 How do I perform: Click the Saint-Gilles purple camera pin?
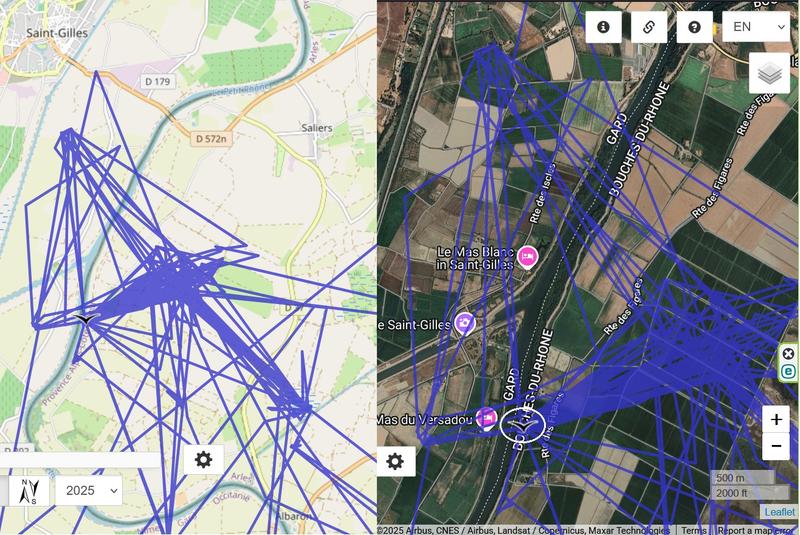[x=464, y=323]
